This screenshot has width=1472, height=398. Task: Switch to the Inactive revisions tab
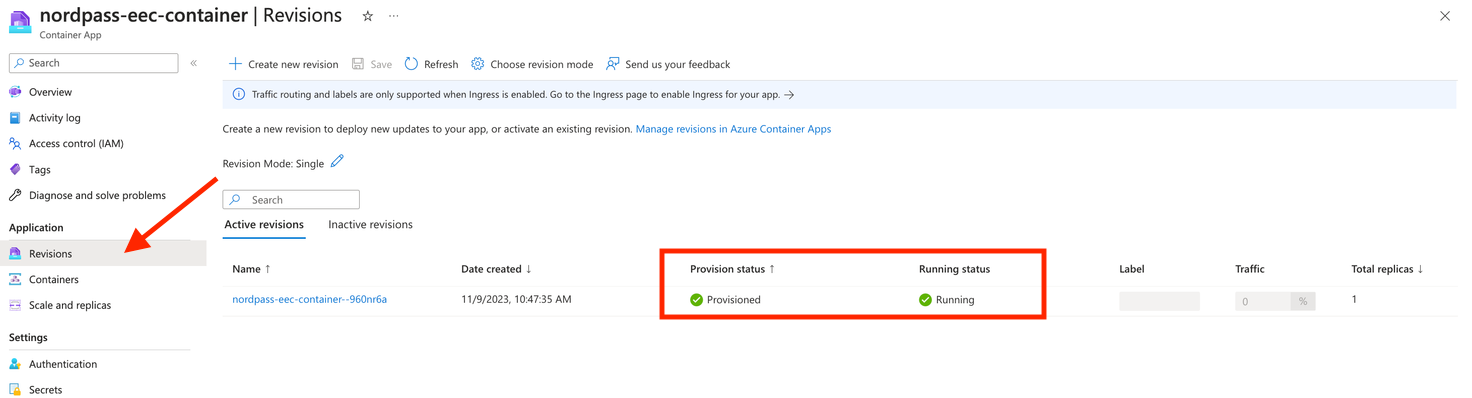coord(370,225)
